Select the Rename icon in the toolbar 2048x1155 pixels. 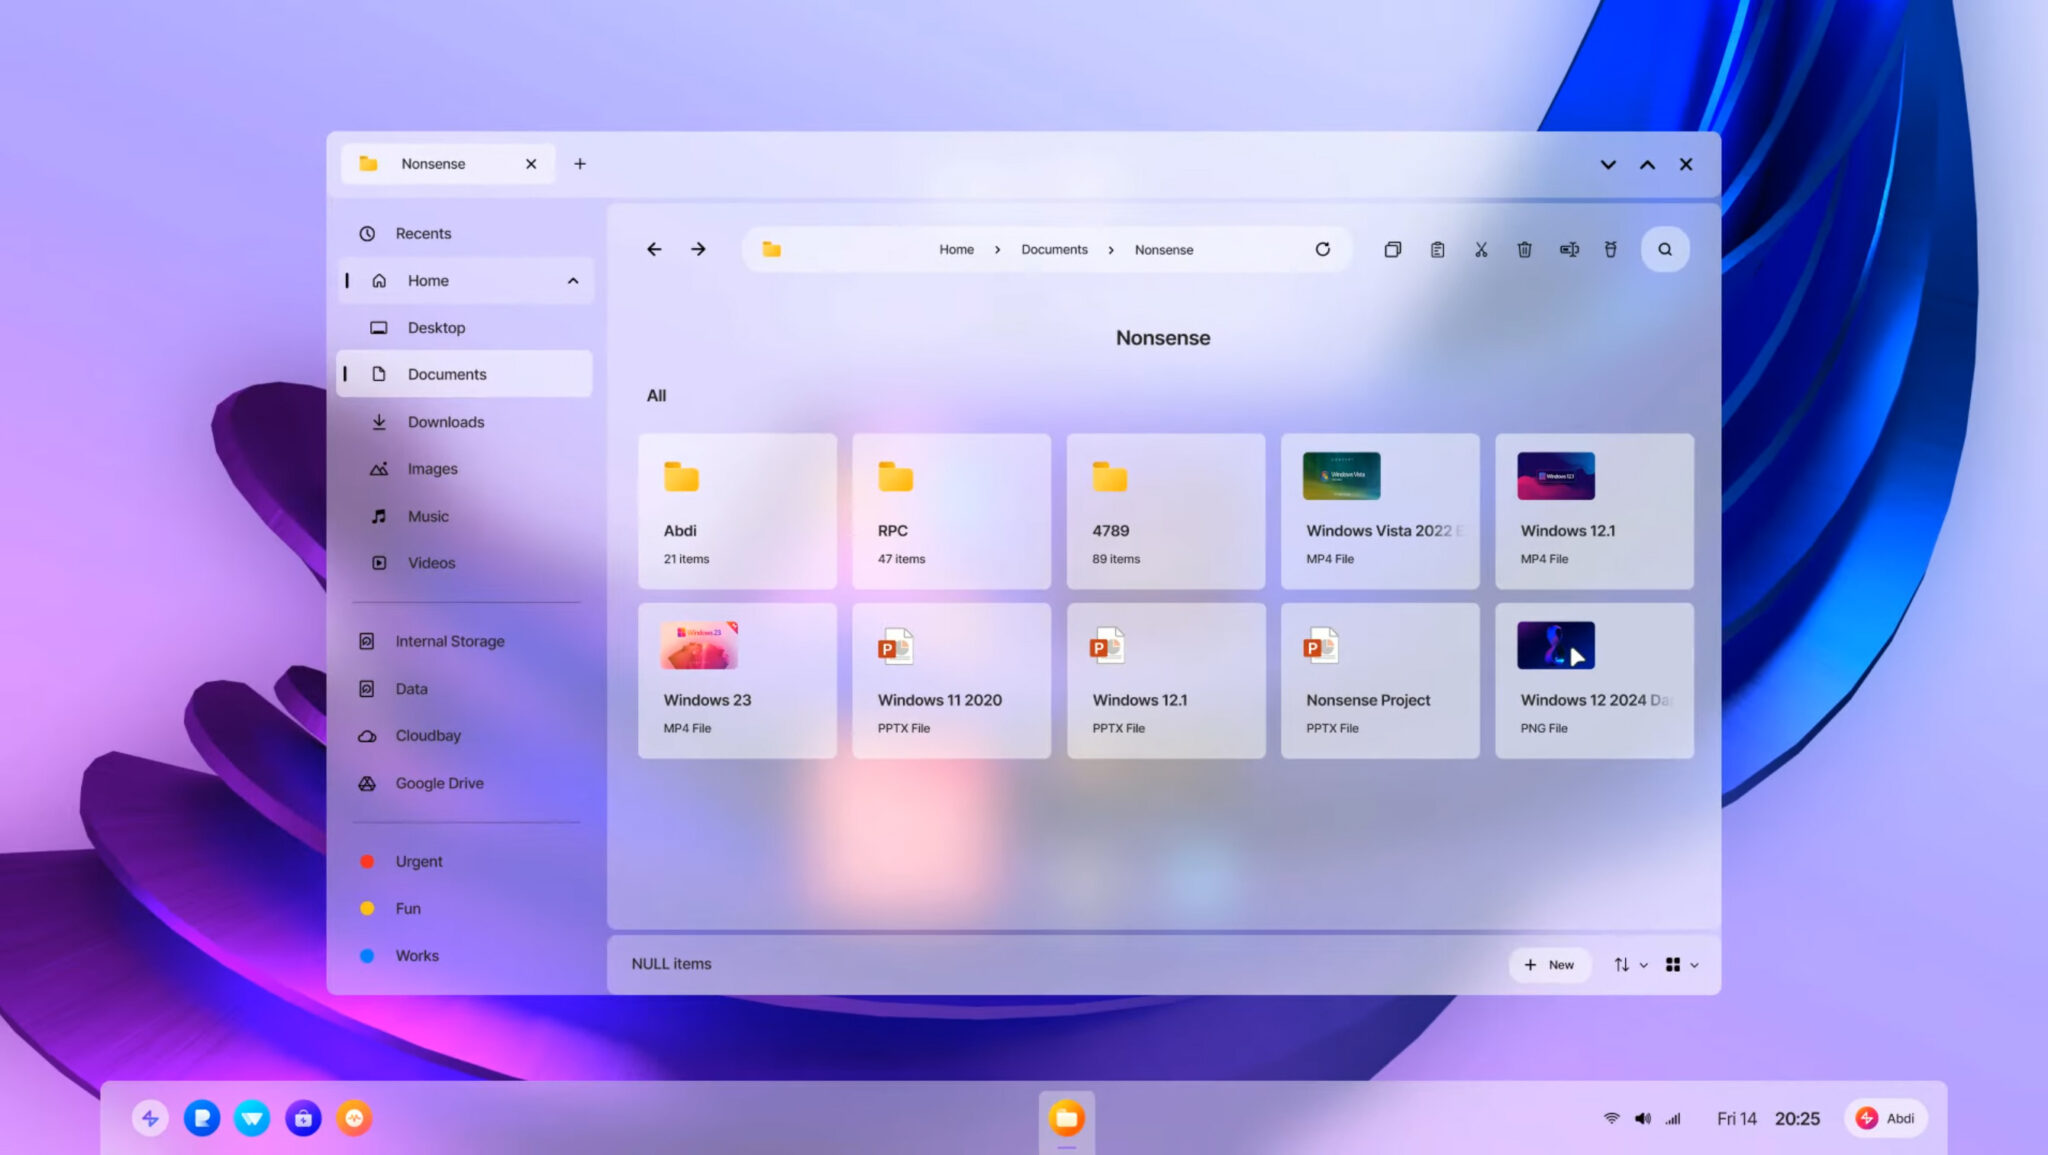point(1568,249)
